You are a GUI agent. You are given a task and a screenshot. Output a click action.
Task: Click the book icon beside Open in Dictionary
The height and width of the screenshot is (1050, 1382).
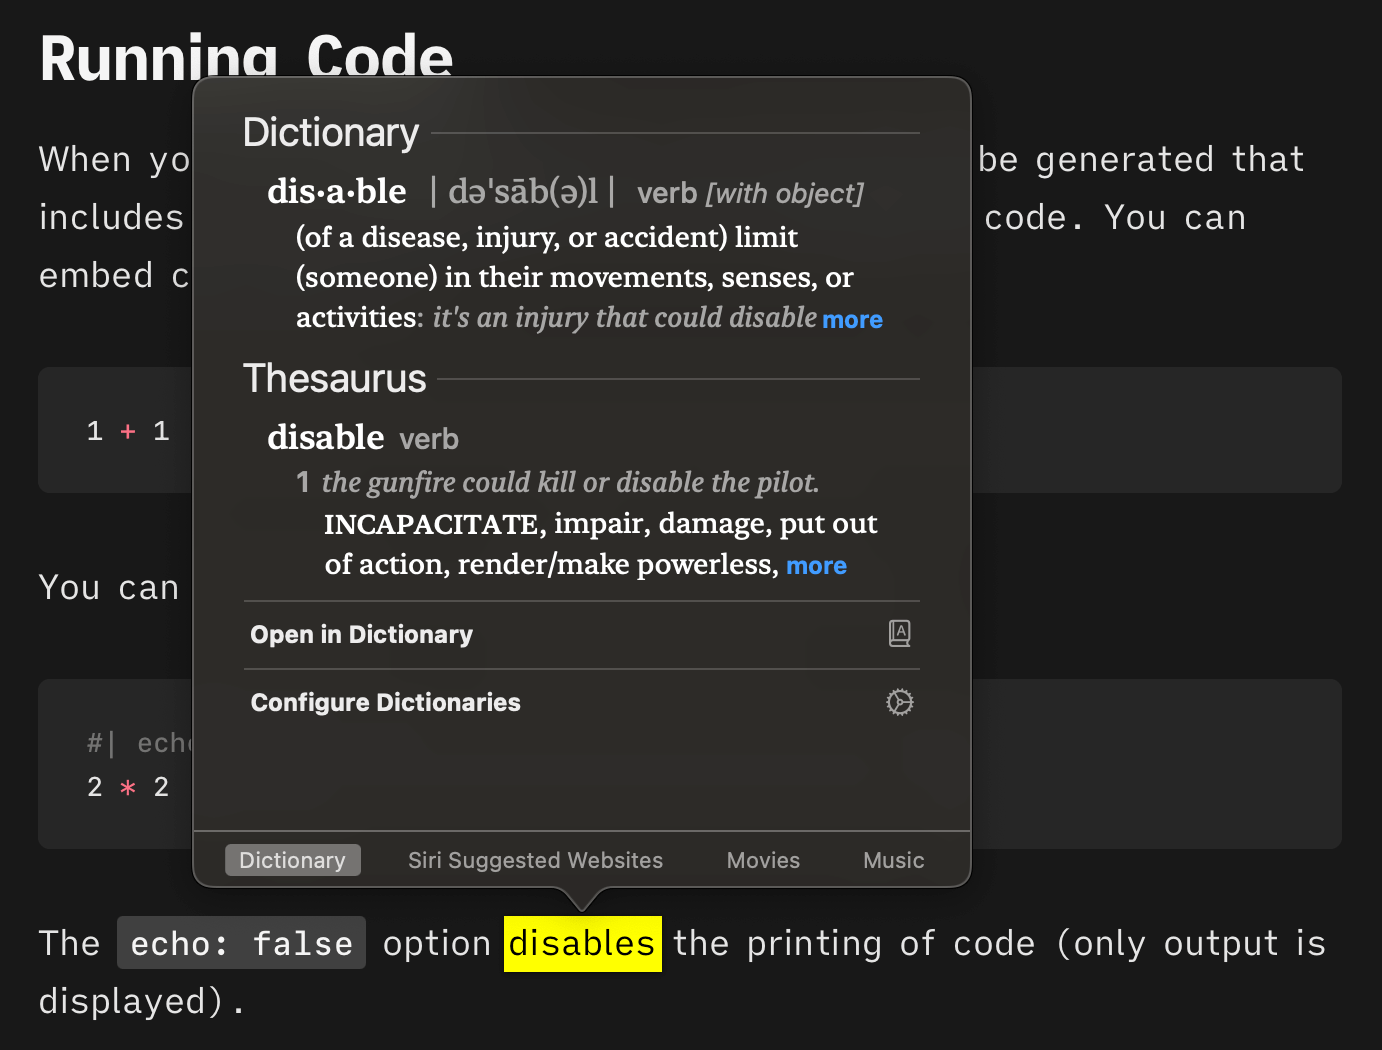click(899, 633)
